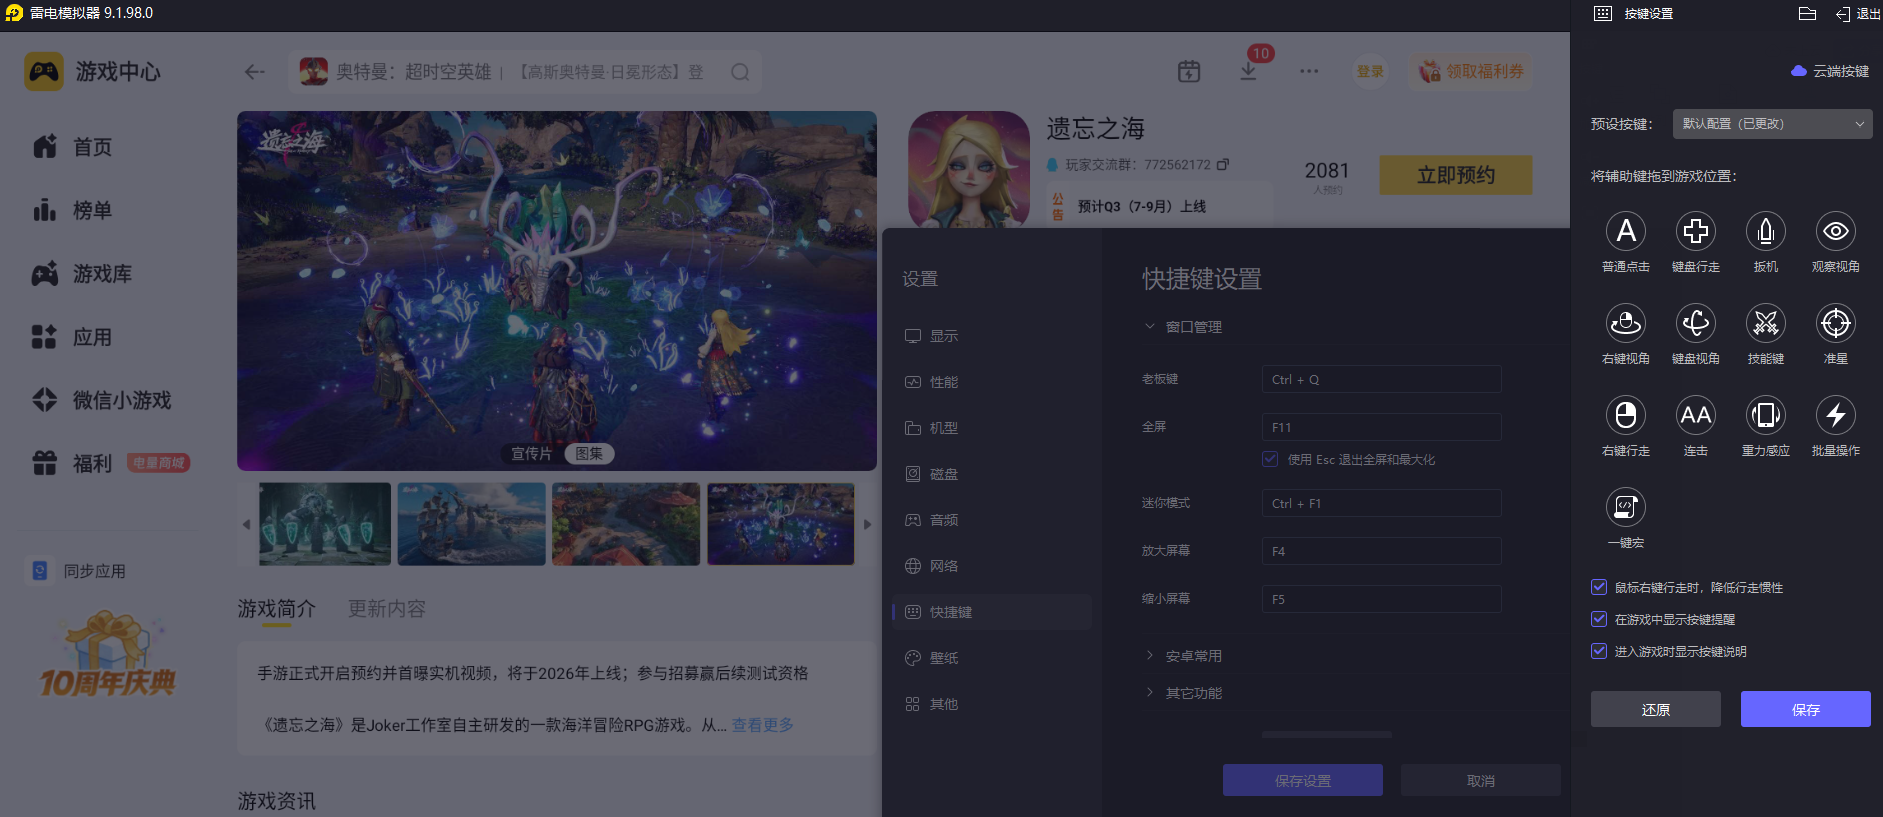Viewport: 1883px width, 817px height.
Task: Toggle 进入游戏时显示按键说明 checkbox
Action: click(x=1599, y=651)
